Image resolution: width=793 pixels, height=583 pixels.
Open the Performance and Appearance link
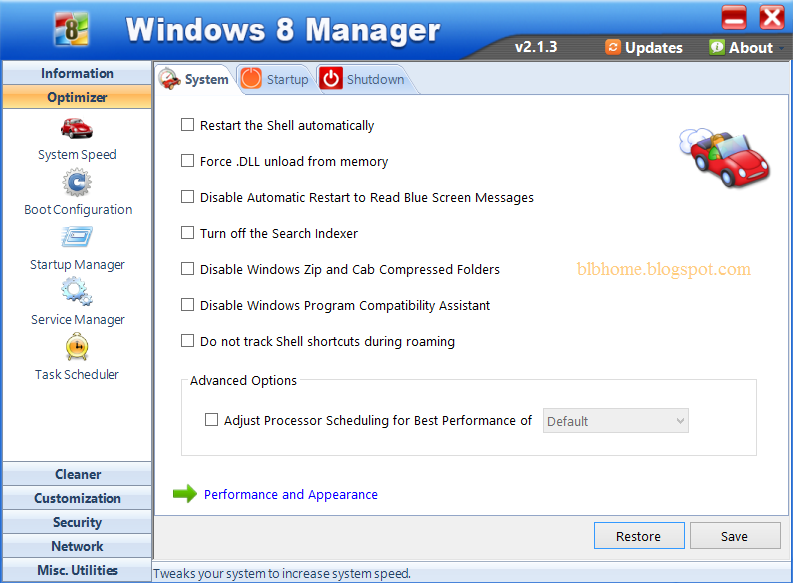point(291,494)
